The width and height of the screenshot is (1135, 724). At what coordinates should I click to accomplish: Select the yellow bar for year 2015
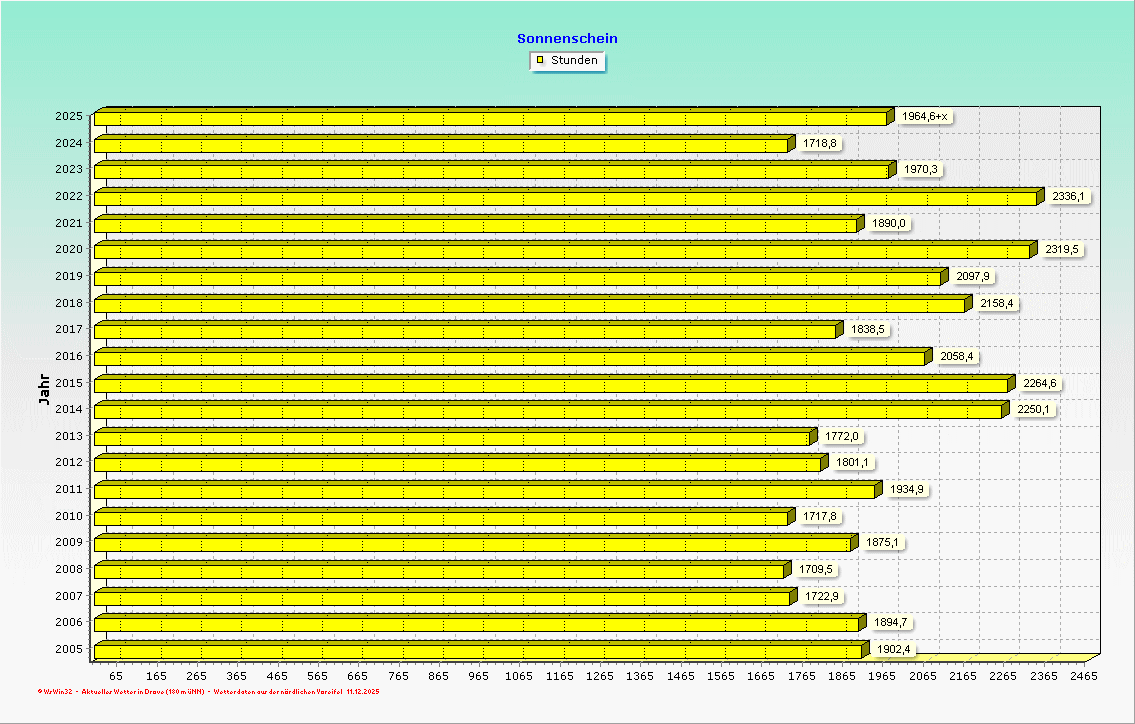click(x=550, y=385)
